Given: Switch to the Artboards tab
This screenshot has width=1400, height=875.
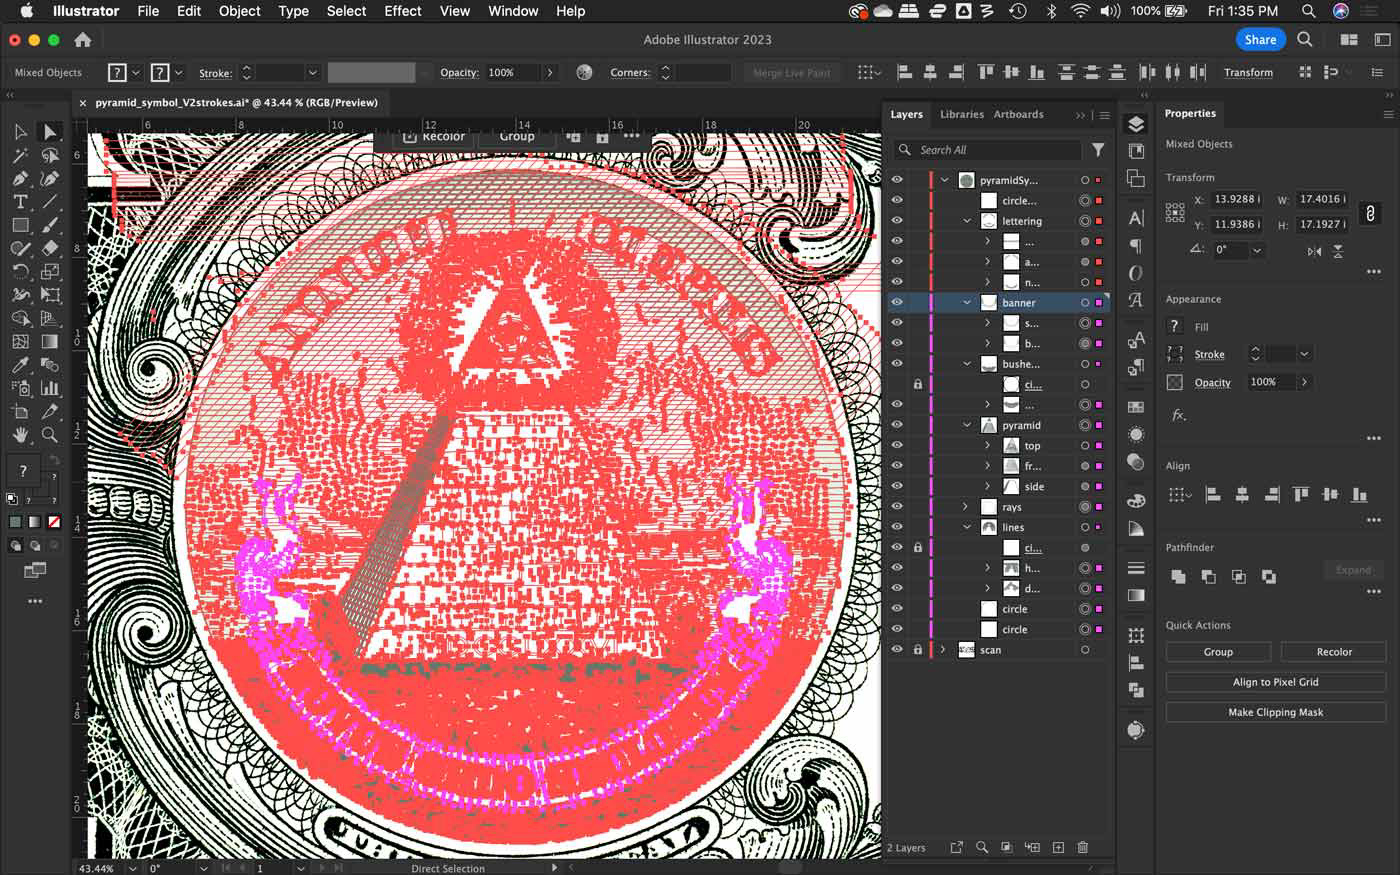Looking at the screenshot, I should [1018, 114].
